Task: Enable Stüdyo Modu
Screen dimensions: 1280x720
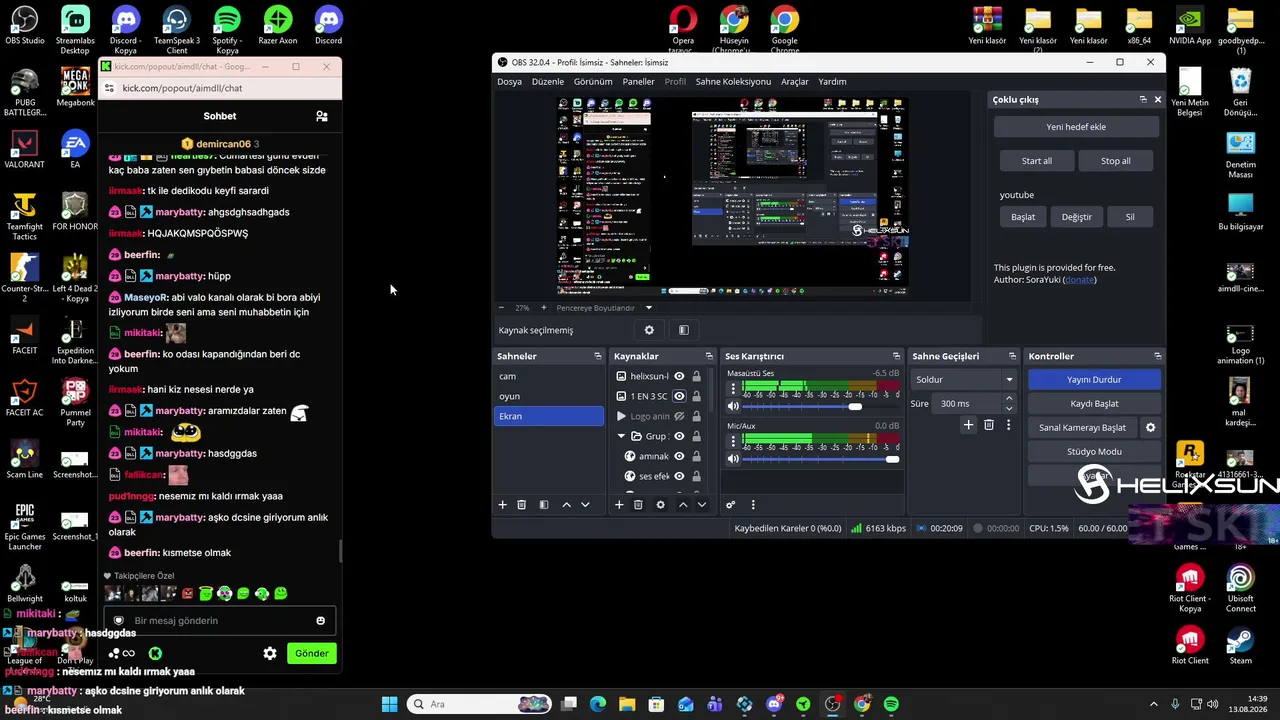Action: coord(1094,452)
